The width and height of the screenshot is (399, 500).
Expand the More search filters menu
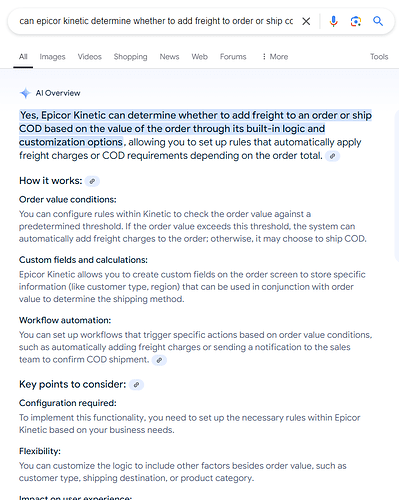click(x=275, y=57)
